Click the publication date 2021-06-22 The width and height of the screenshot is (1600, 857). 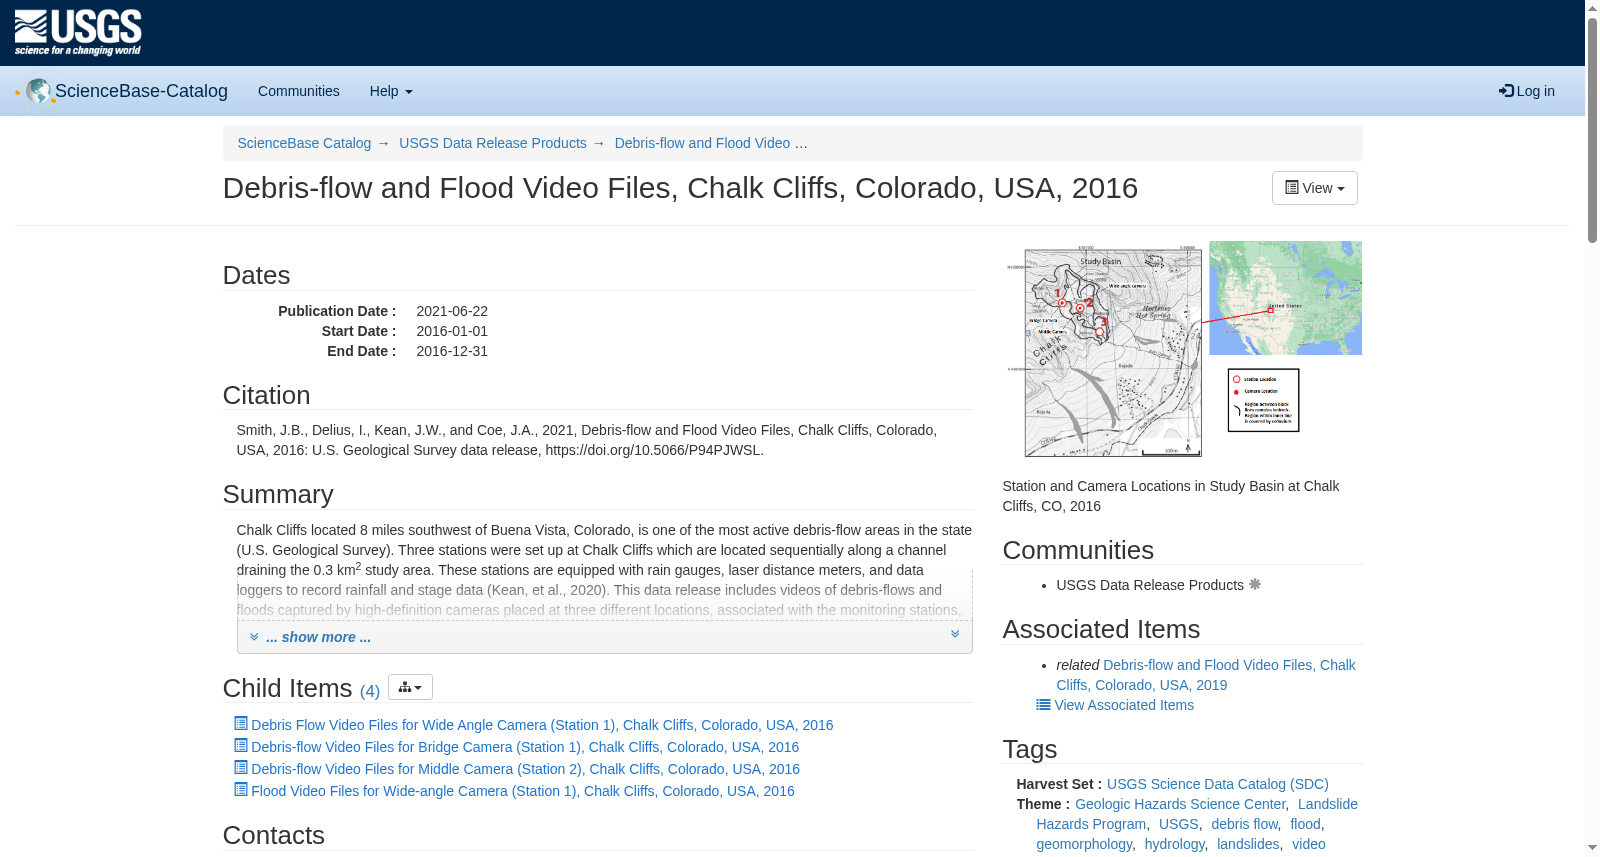tap(452, 311)
